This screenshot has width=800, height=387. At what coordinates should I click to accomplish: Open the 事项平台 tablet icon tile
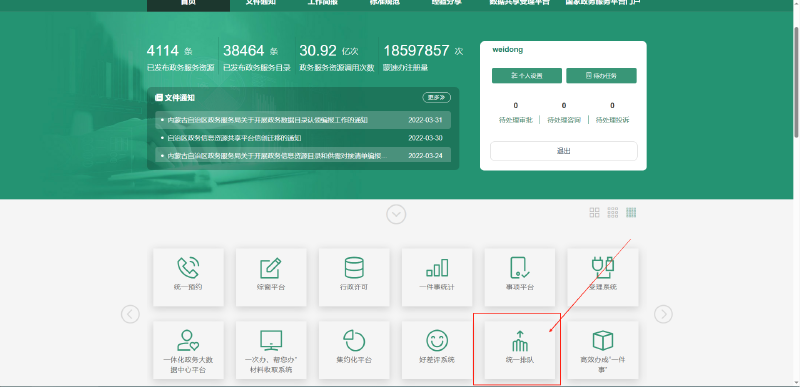pos(519,277)
